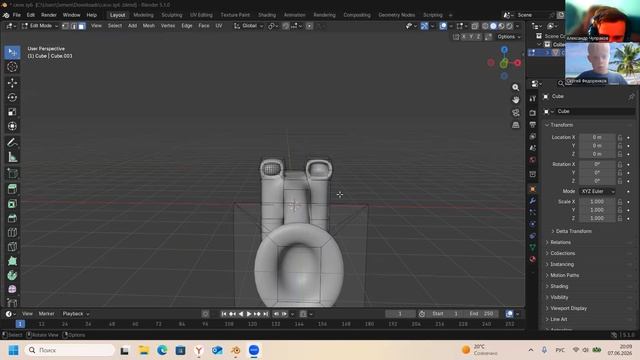Select the Scale tool

12,112
